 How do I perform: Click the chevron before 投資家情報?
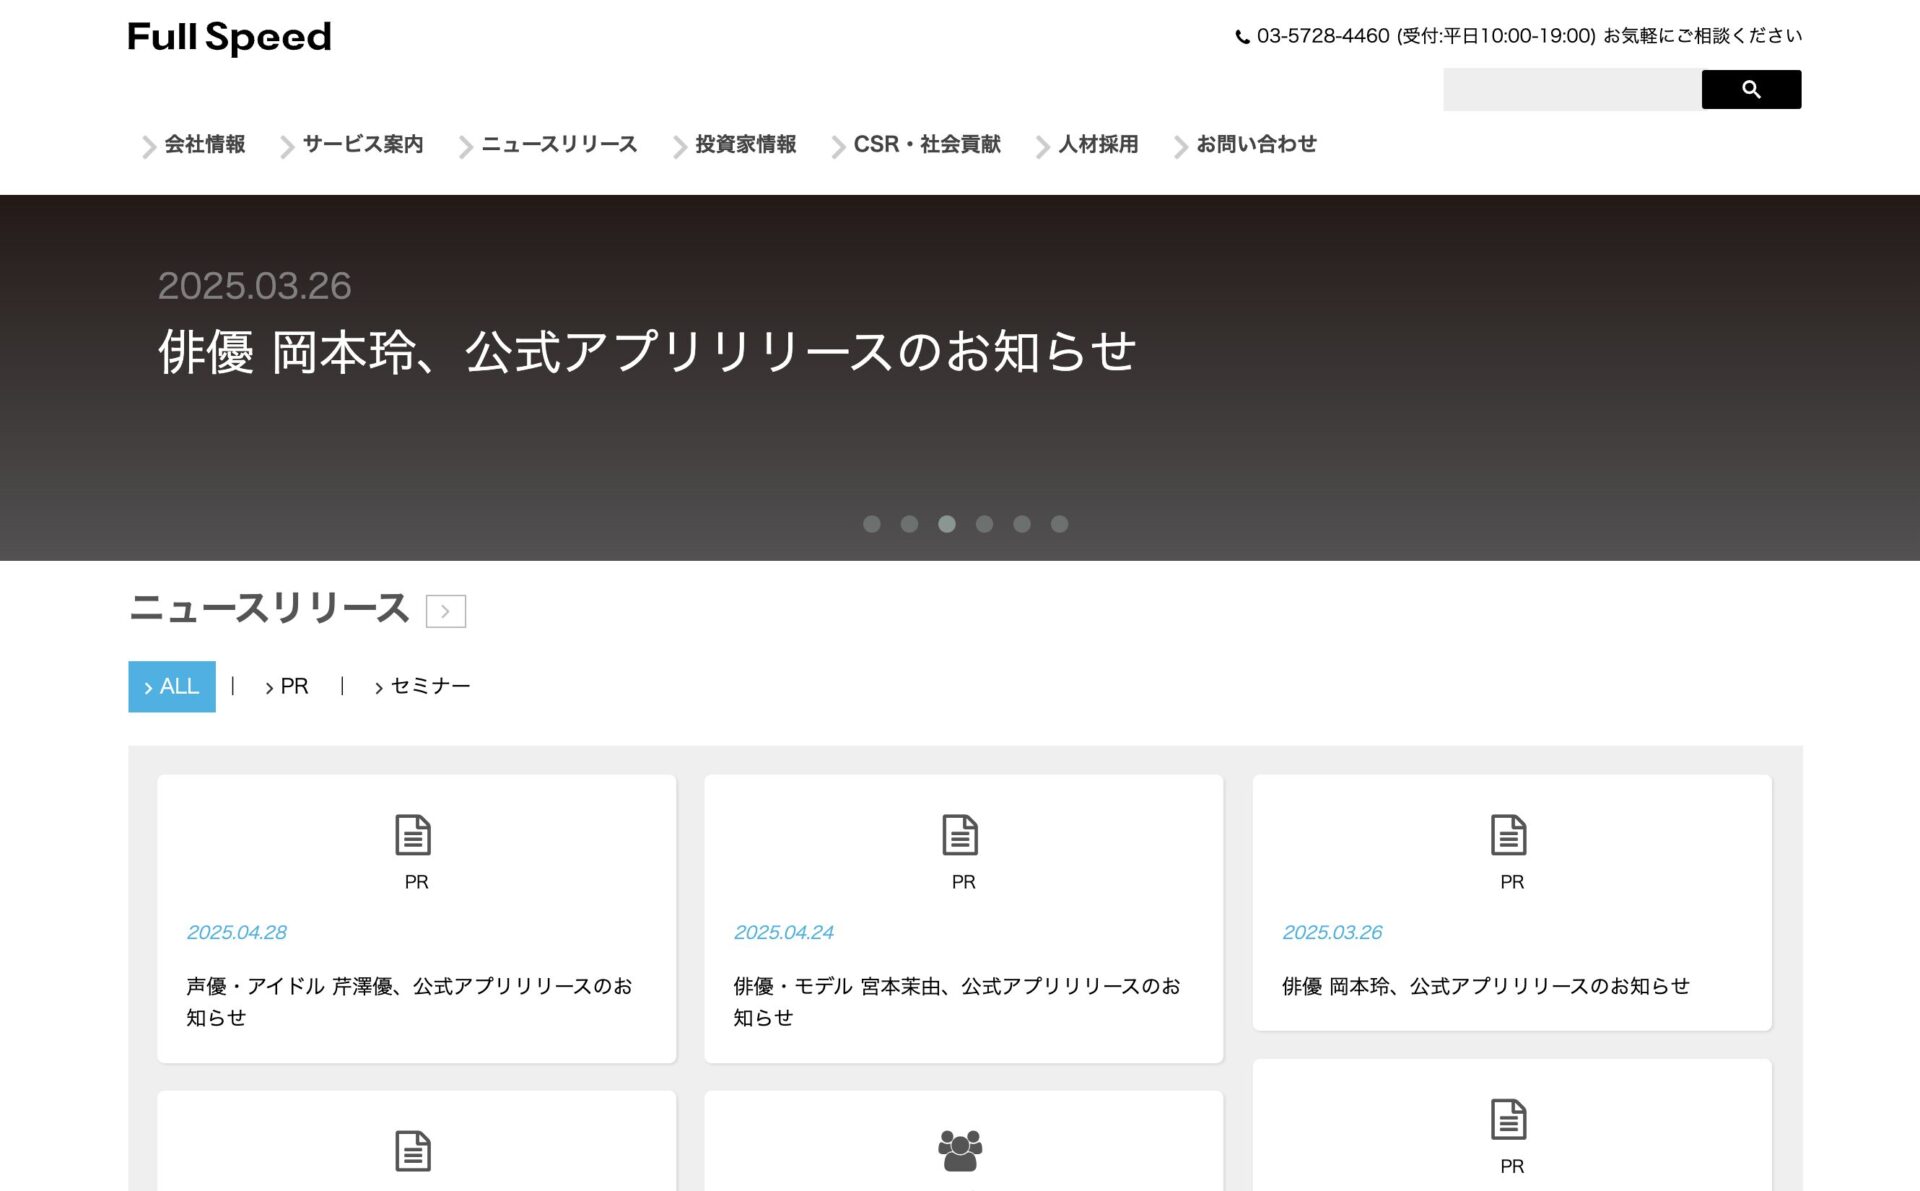pyautogui.click(x=680, y=147)
